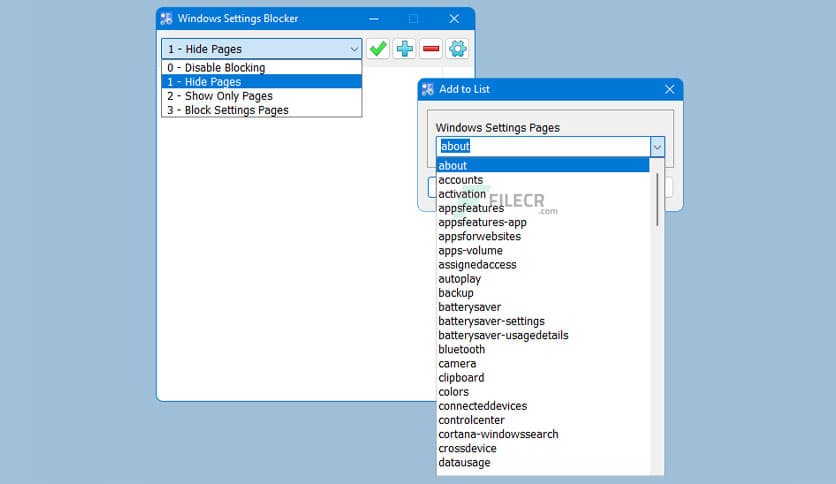Image resolution: width=836 pixels, height=484 pixels.
Task: Select '0 - Disable Blocking' option
Action: click(x=262, y=68)
